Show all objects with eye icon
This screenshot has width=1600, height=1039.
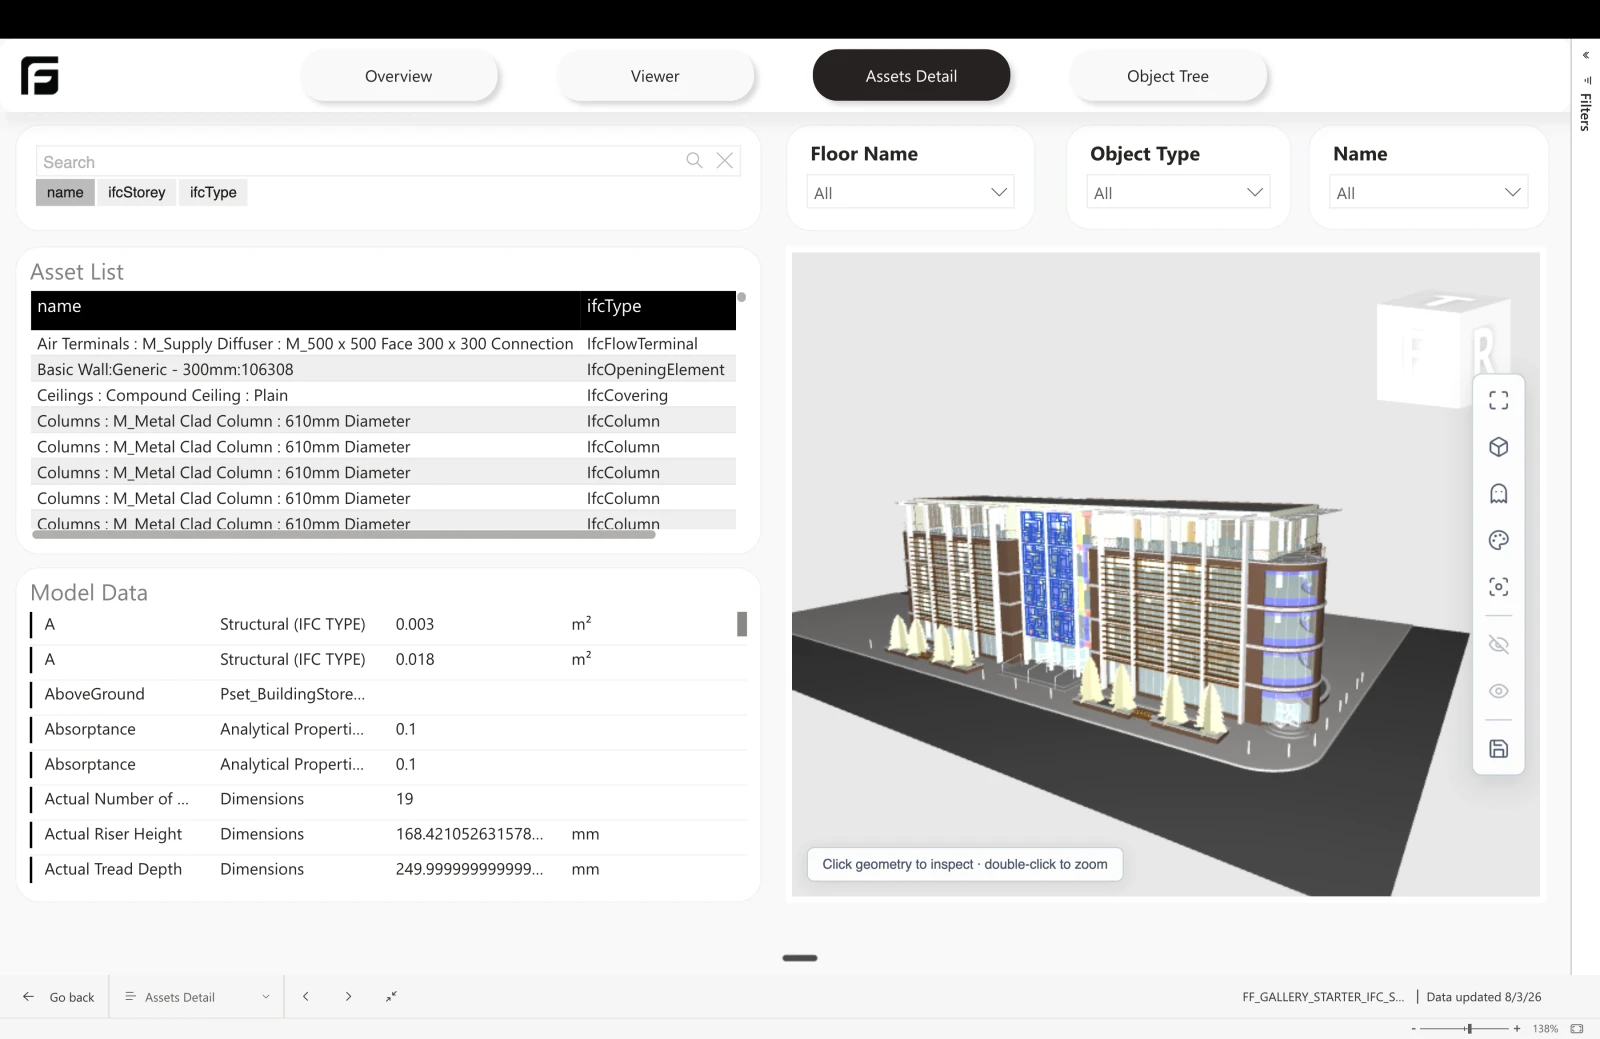(1498, 691)
